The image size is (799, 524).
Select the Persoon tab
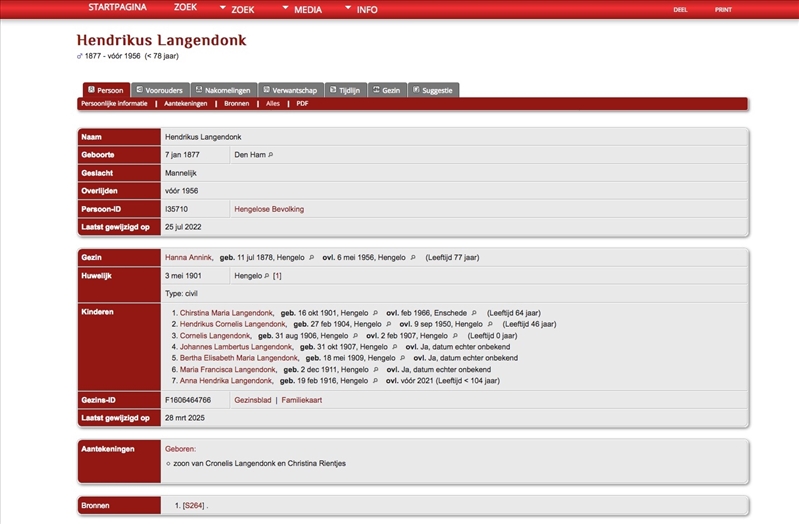click(x=106, y=90)
